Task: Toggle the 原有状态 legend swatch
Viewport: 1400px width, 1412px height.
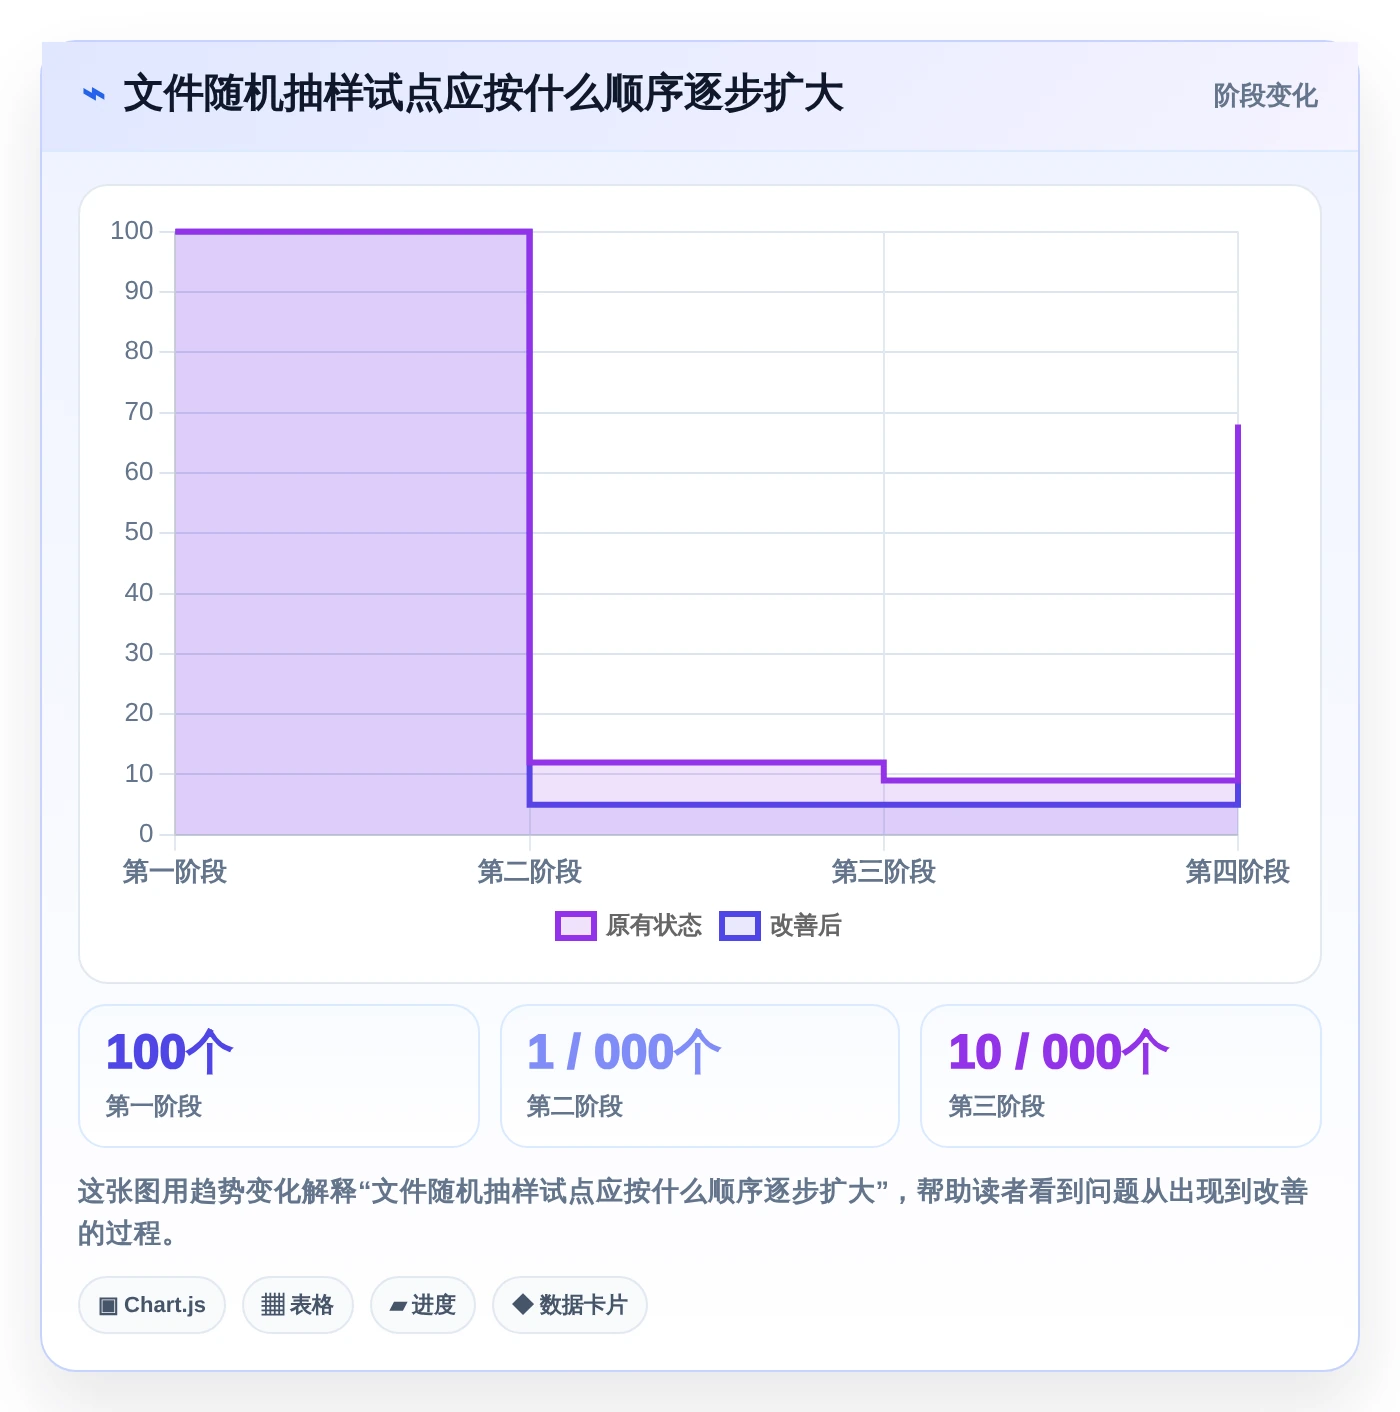Action: click(576, 926)
